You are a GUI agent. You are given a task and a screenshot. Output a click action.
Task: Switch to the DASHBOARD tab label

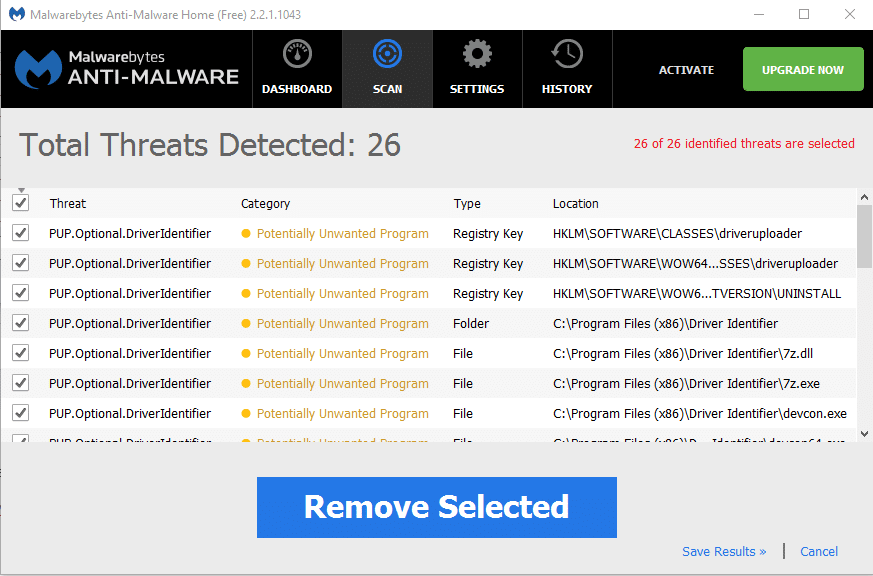[297, 89]
